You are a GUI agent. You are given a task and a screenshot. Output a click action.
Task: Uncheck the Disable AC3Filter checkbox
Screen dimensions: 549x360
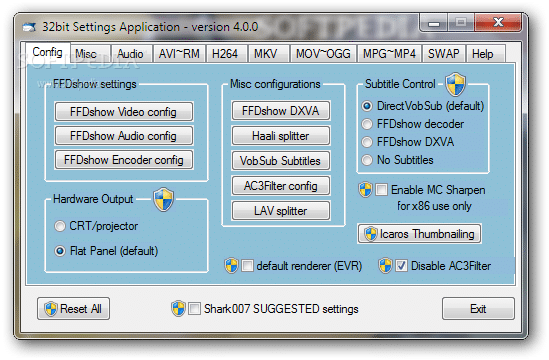tap(401, 265)
